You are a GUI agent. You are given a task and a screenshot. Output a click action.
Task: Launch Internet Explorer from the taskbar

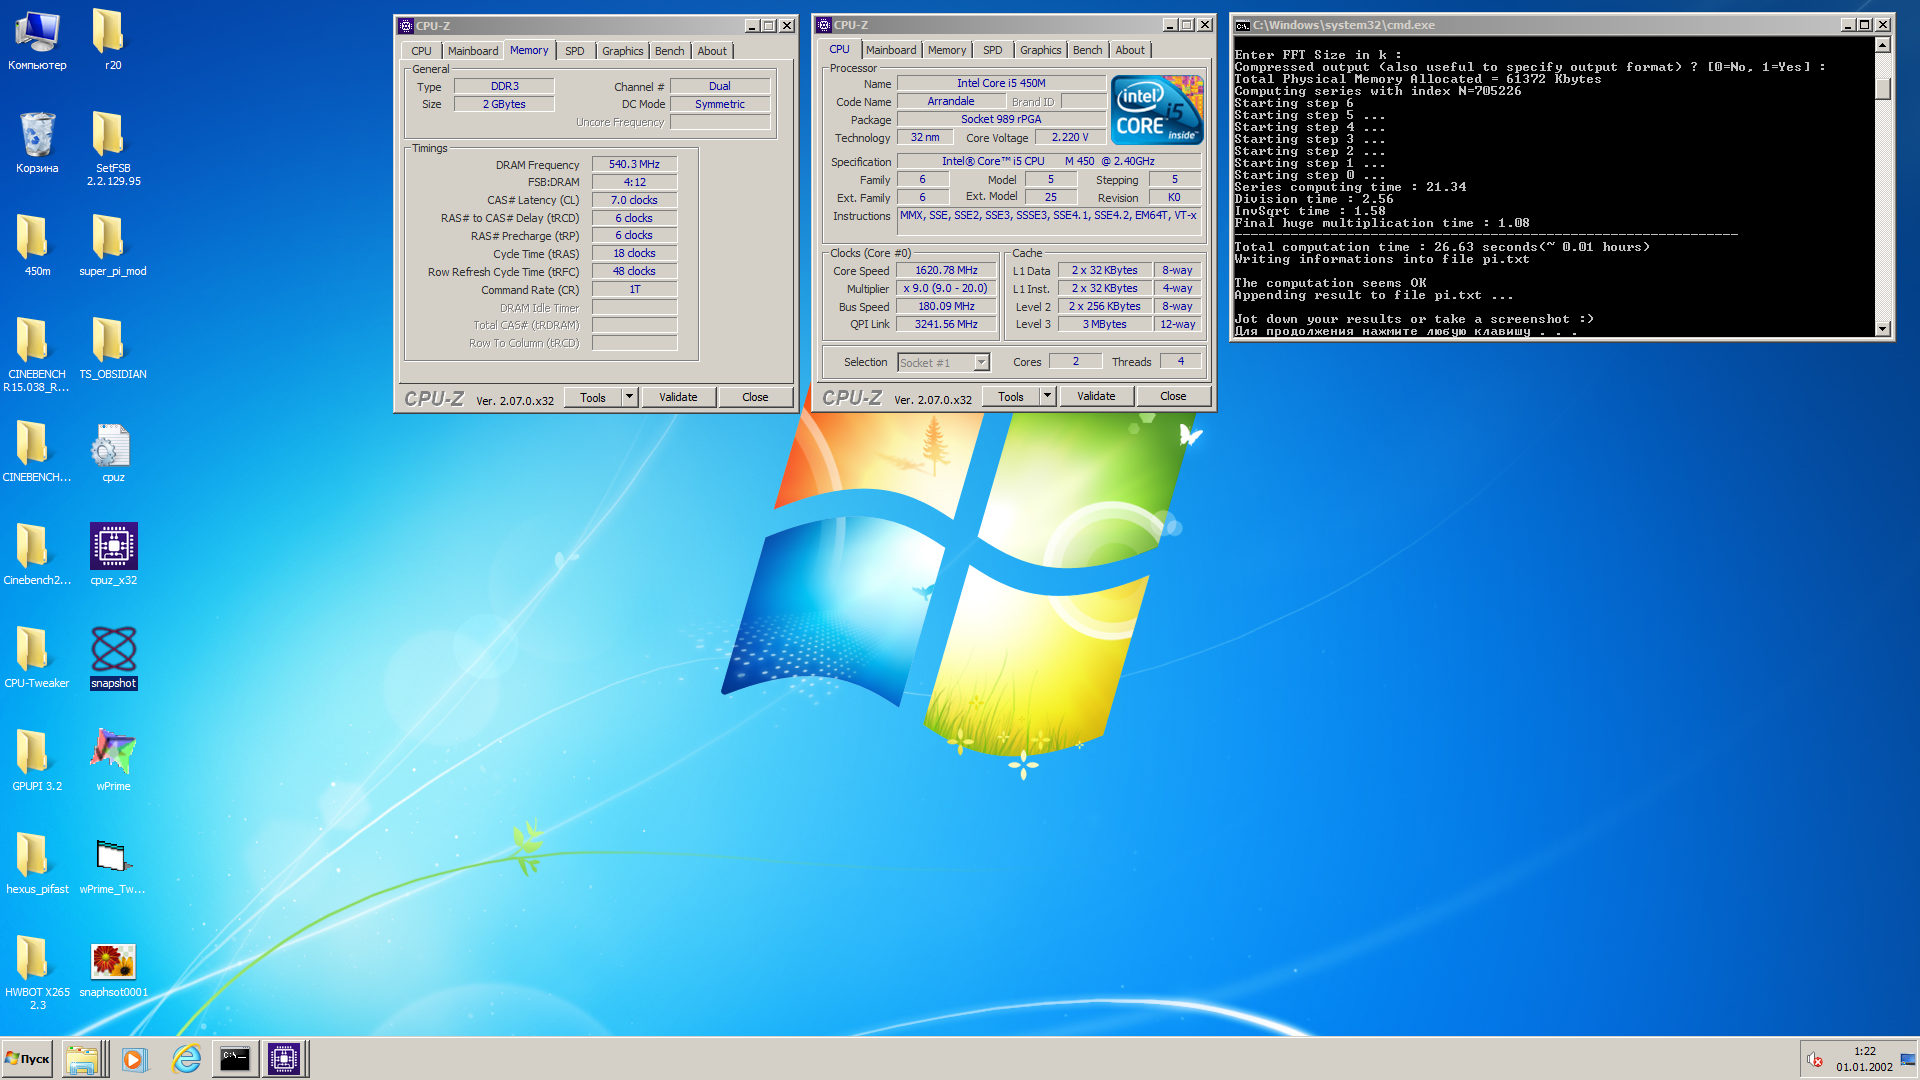(185, 1059)
